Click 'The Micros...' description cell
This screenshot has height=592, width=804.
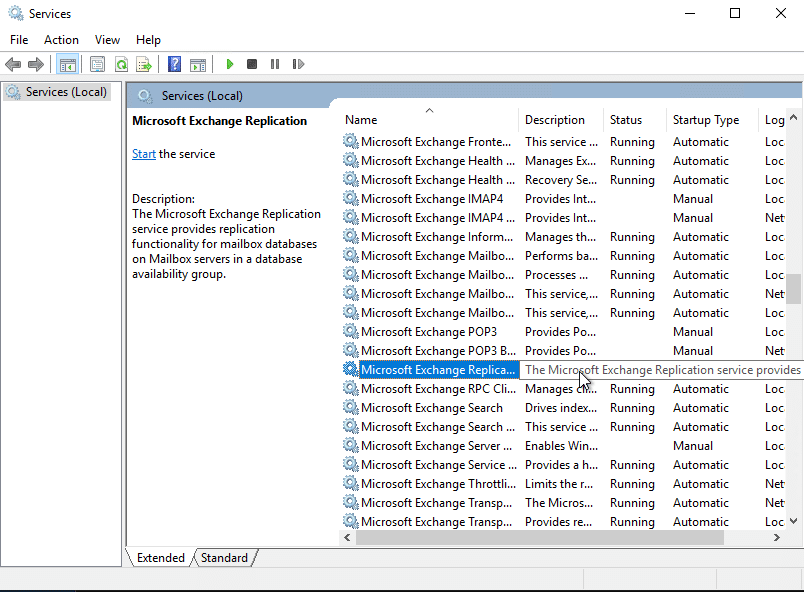click(559, 502)
